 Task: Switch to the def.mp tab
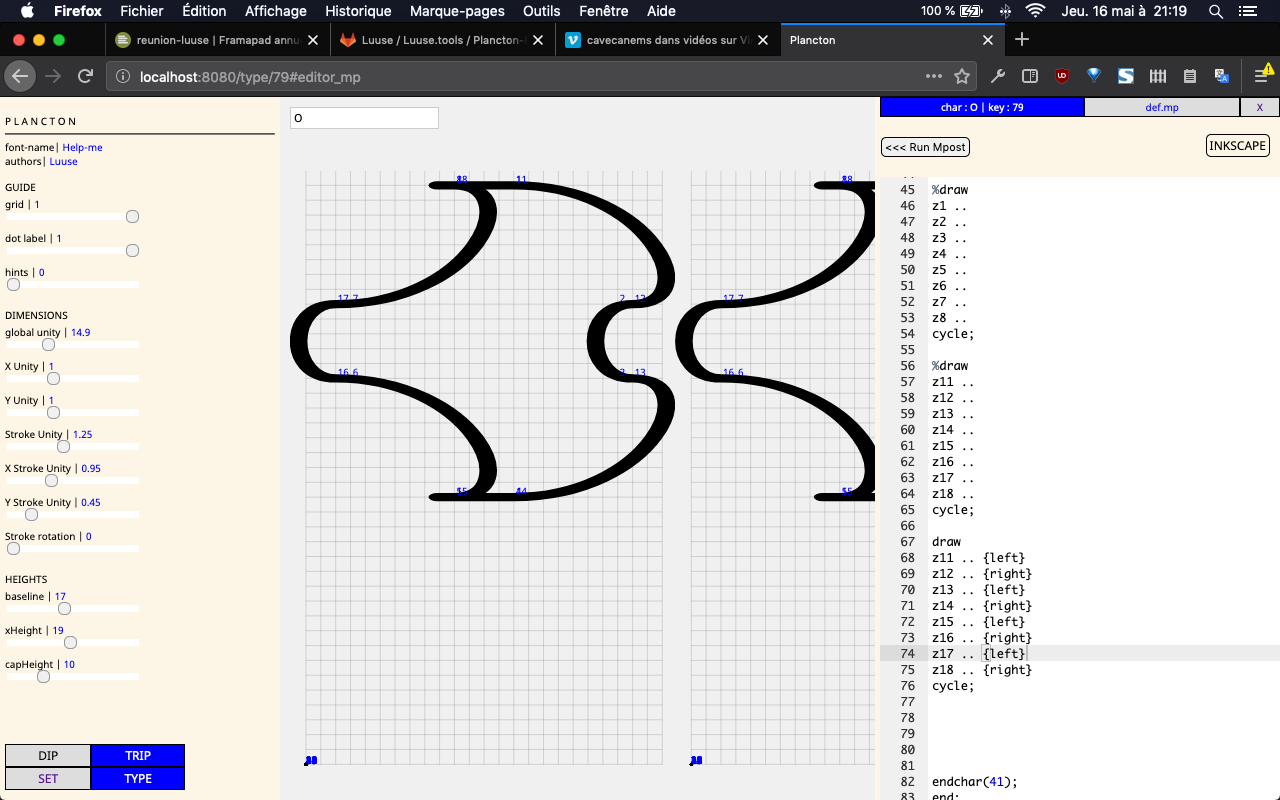(x=1162, y=107)
